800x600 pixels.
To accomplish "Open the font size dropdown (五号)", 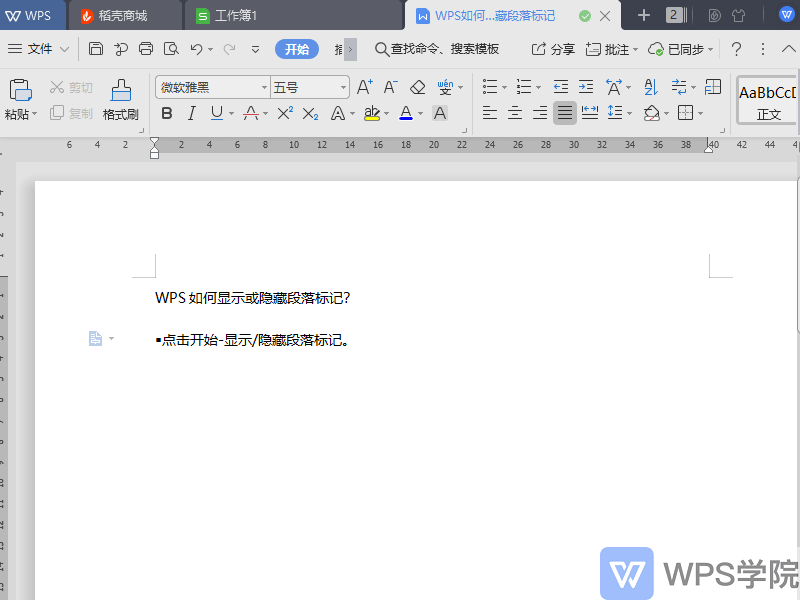I will click(309, 88).
